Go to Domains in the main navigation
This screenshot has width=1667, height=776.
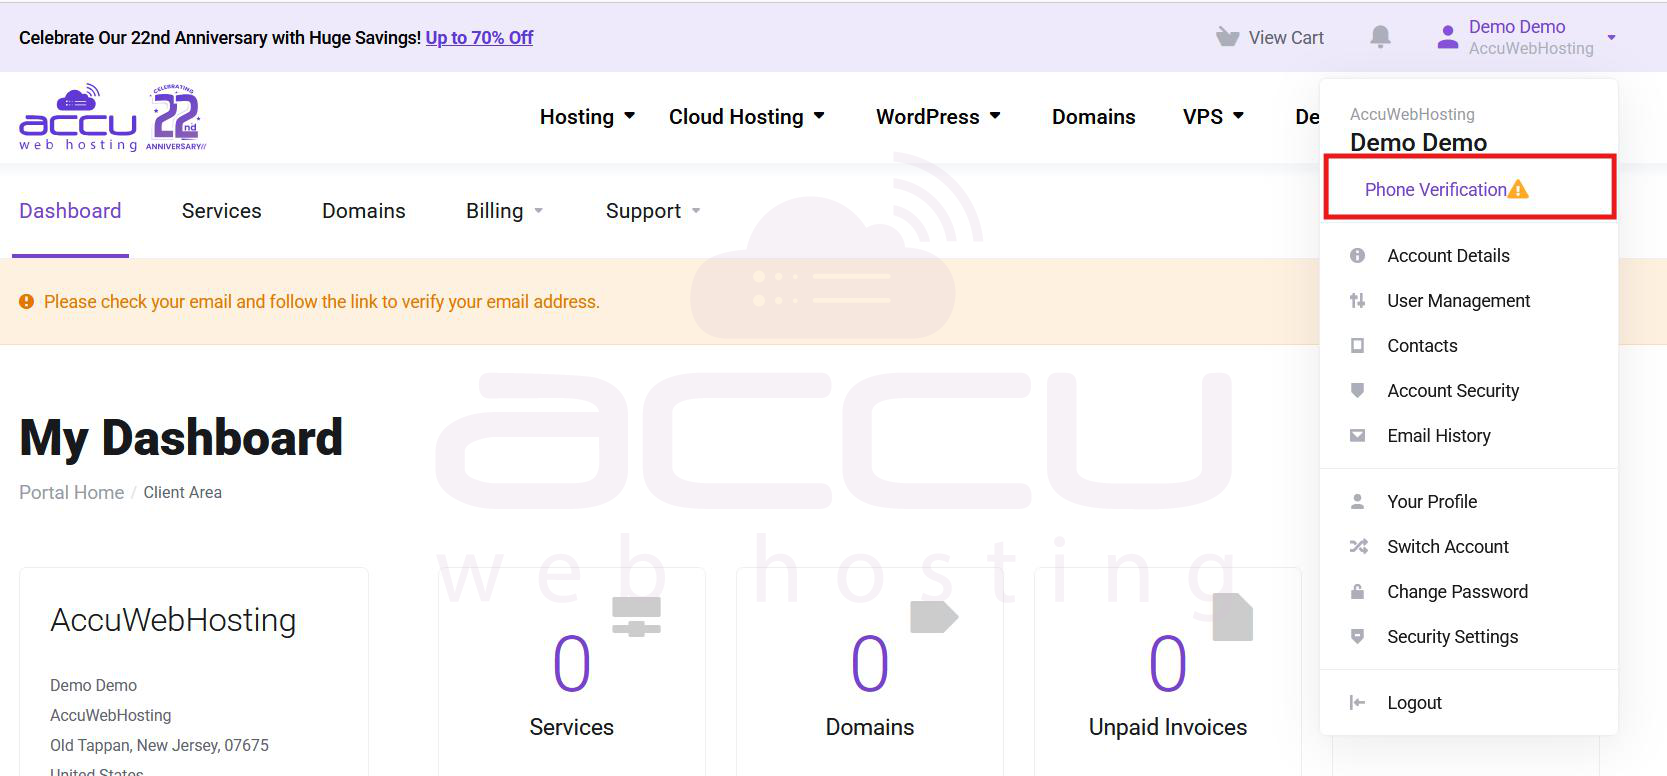pos(1094,117)
